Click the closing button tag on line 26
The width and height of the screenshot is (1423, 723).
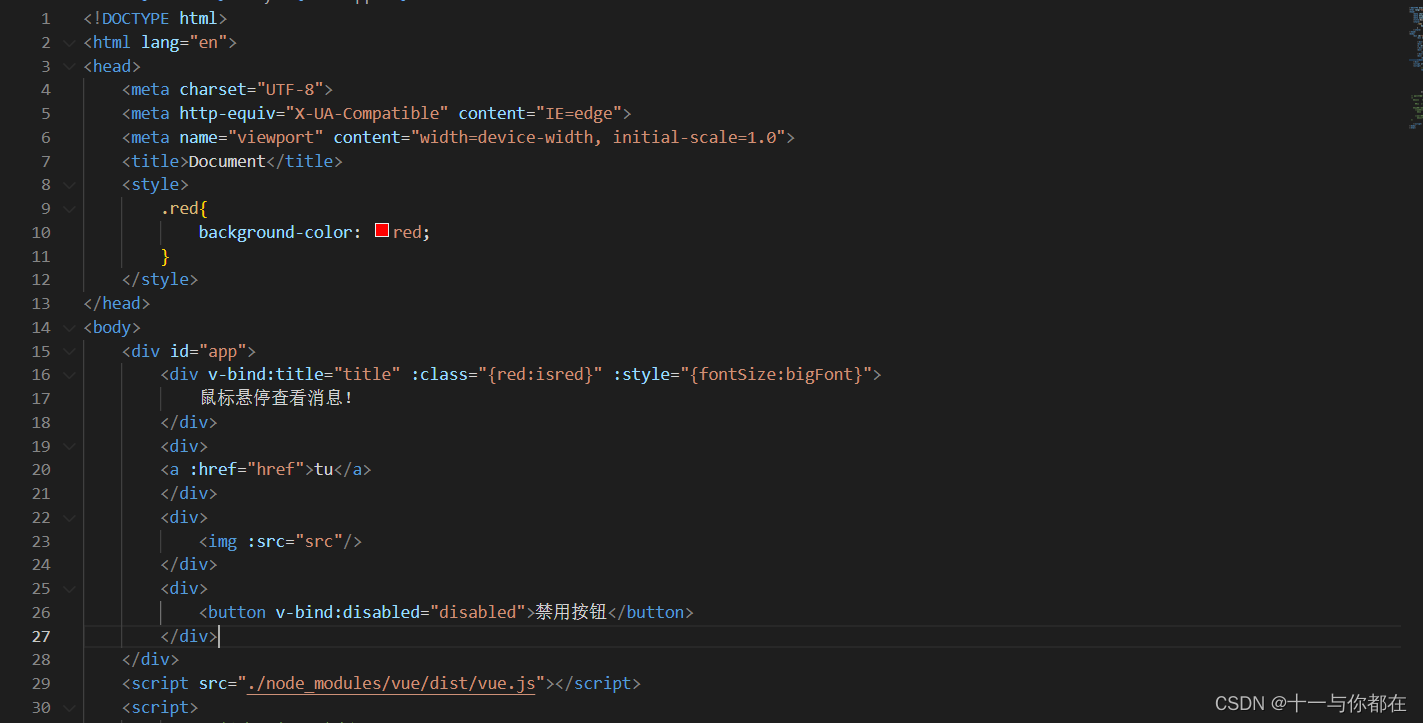650,613
